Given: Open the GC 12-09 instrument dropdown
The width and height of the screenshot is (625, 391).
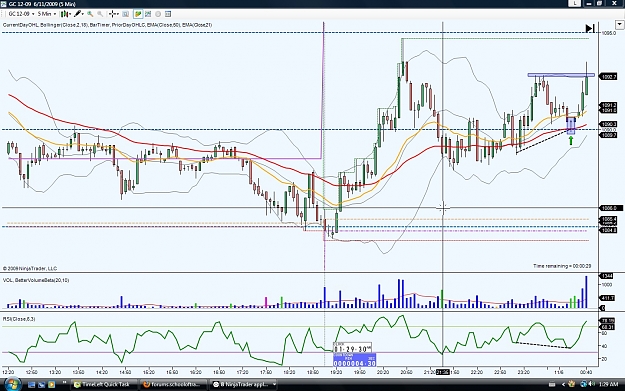Looking at the screenshot, I should coord(21,14).
